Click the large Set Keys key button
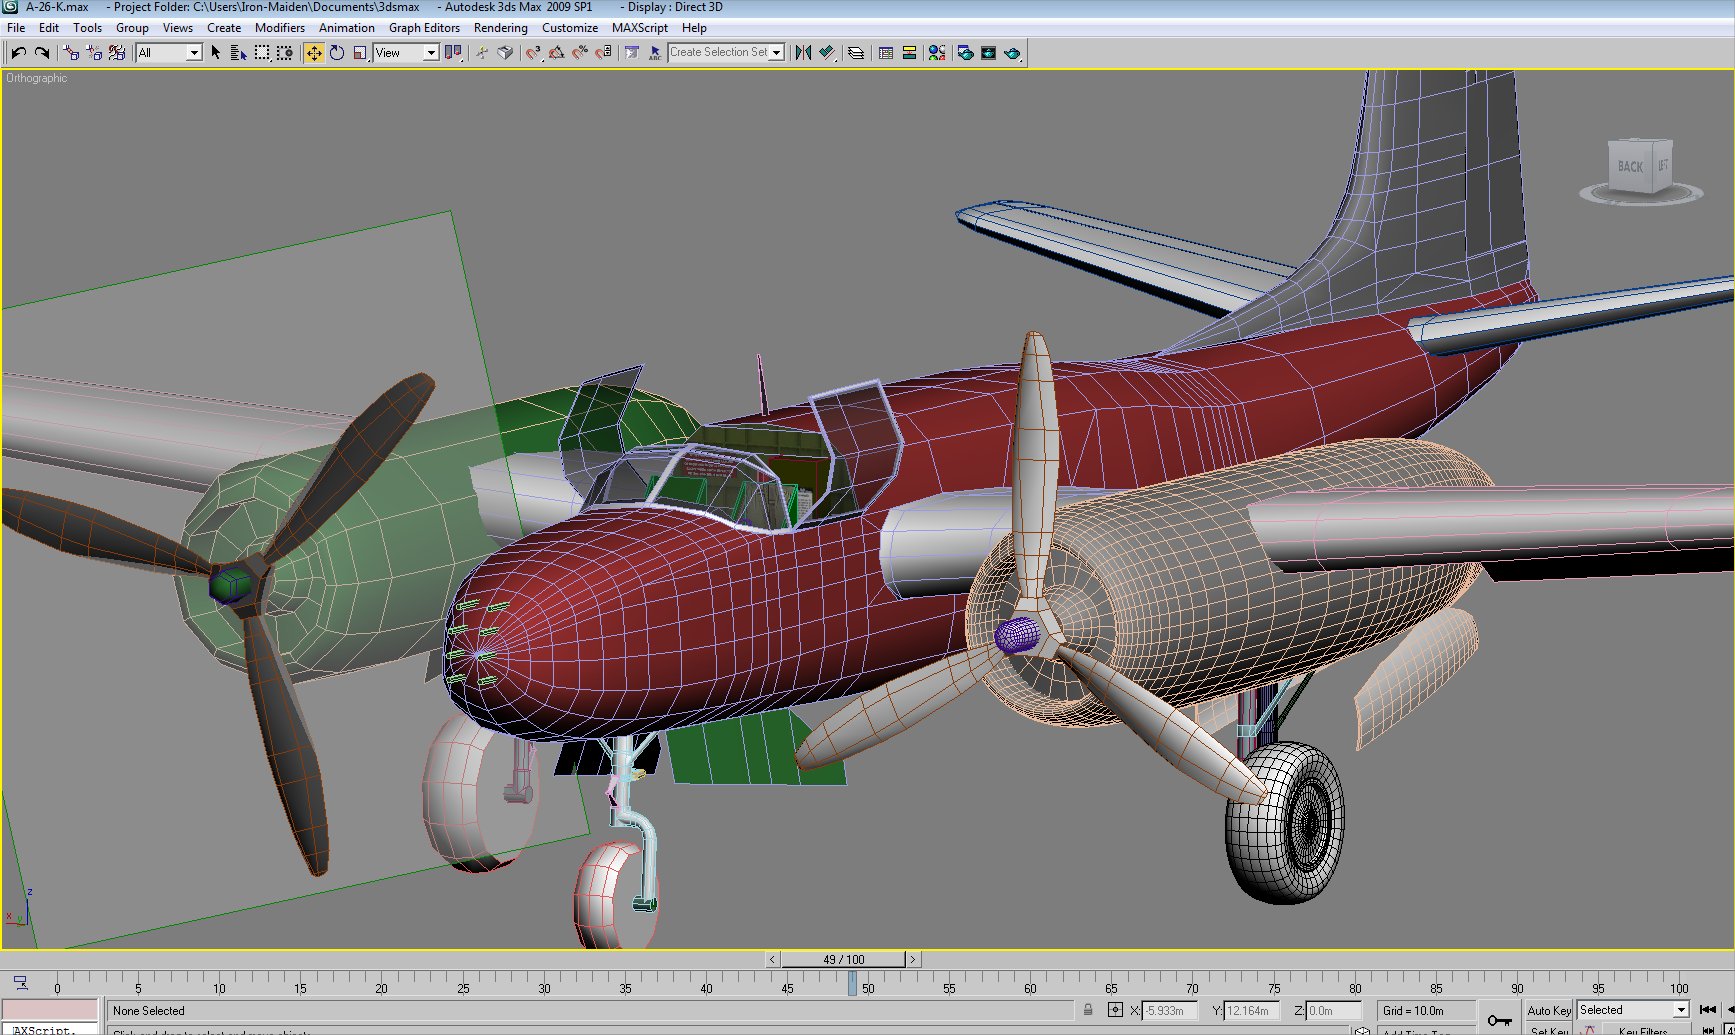Viewport: 1735px width, 1035px height. [x=1499, y=1019]
